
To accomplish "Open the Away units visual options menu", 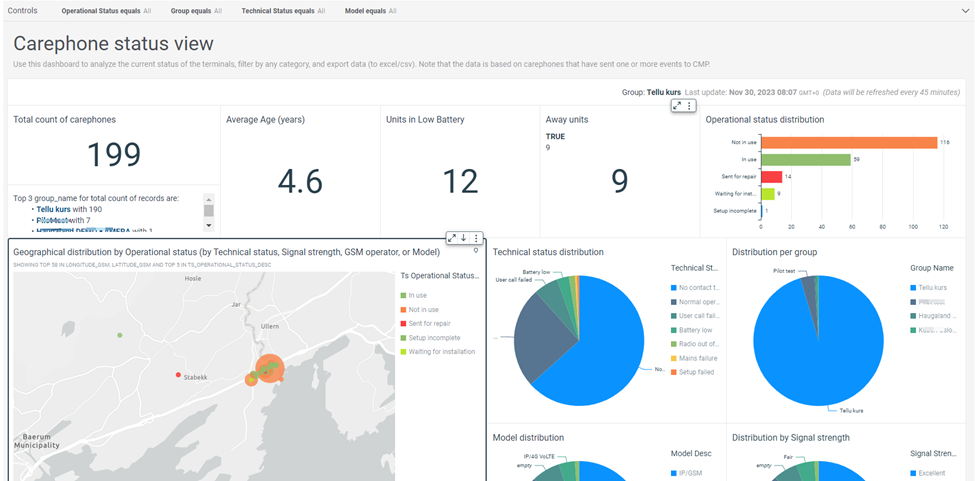I will 689,106.
